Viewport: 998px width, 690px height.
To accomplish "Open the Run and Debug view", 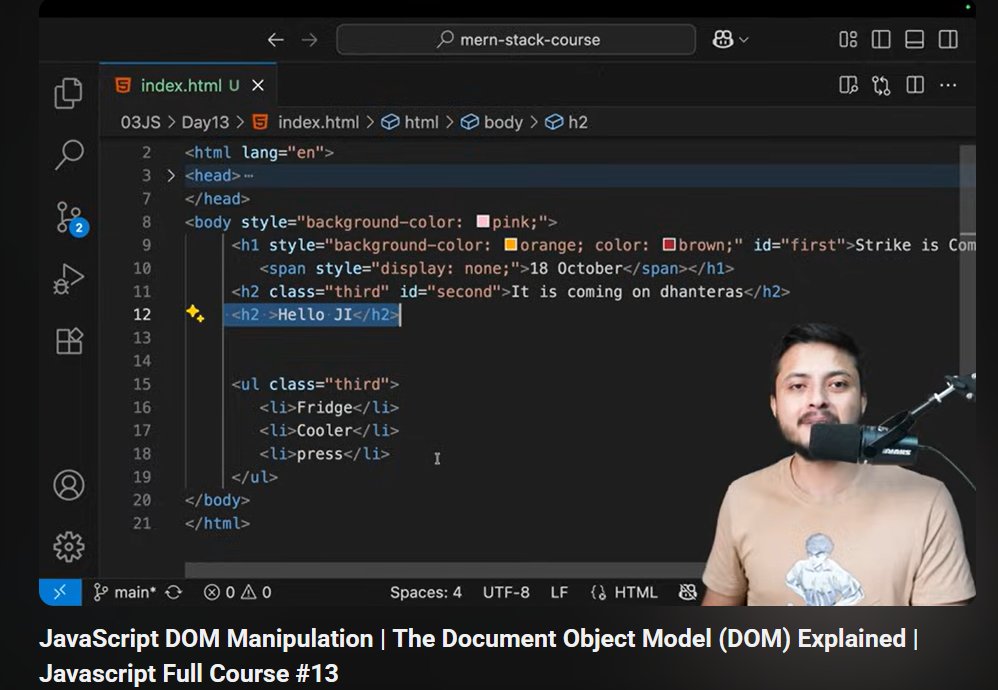I will tap(69, 279).
